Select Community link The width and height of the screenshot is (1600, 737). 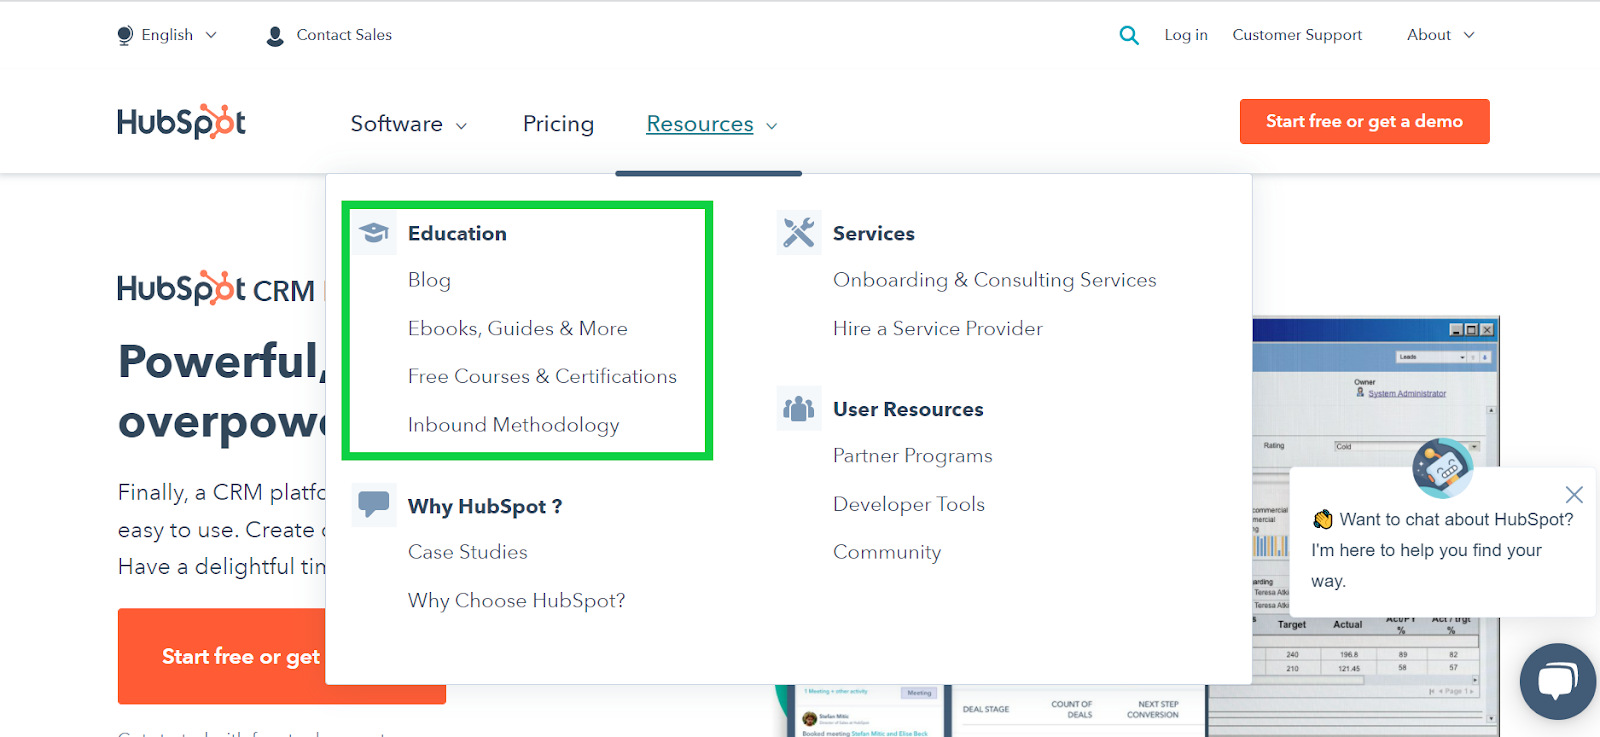(886, 552)
